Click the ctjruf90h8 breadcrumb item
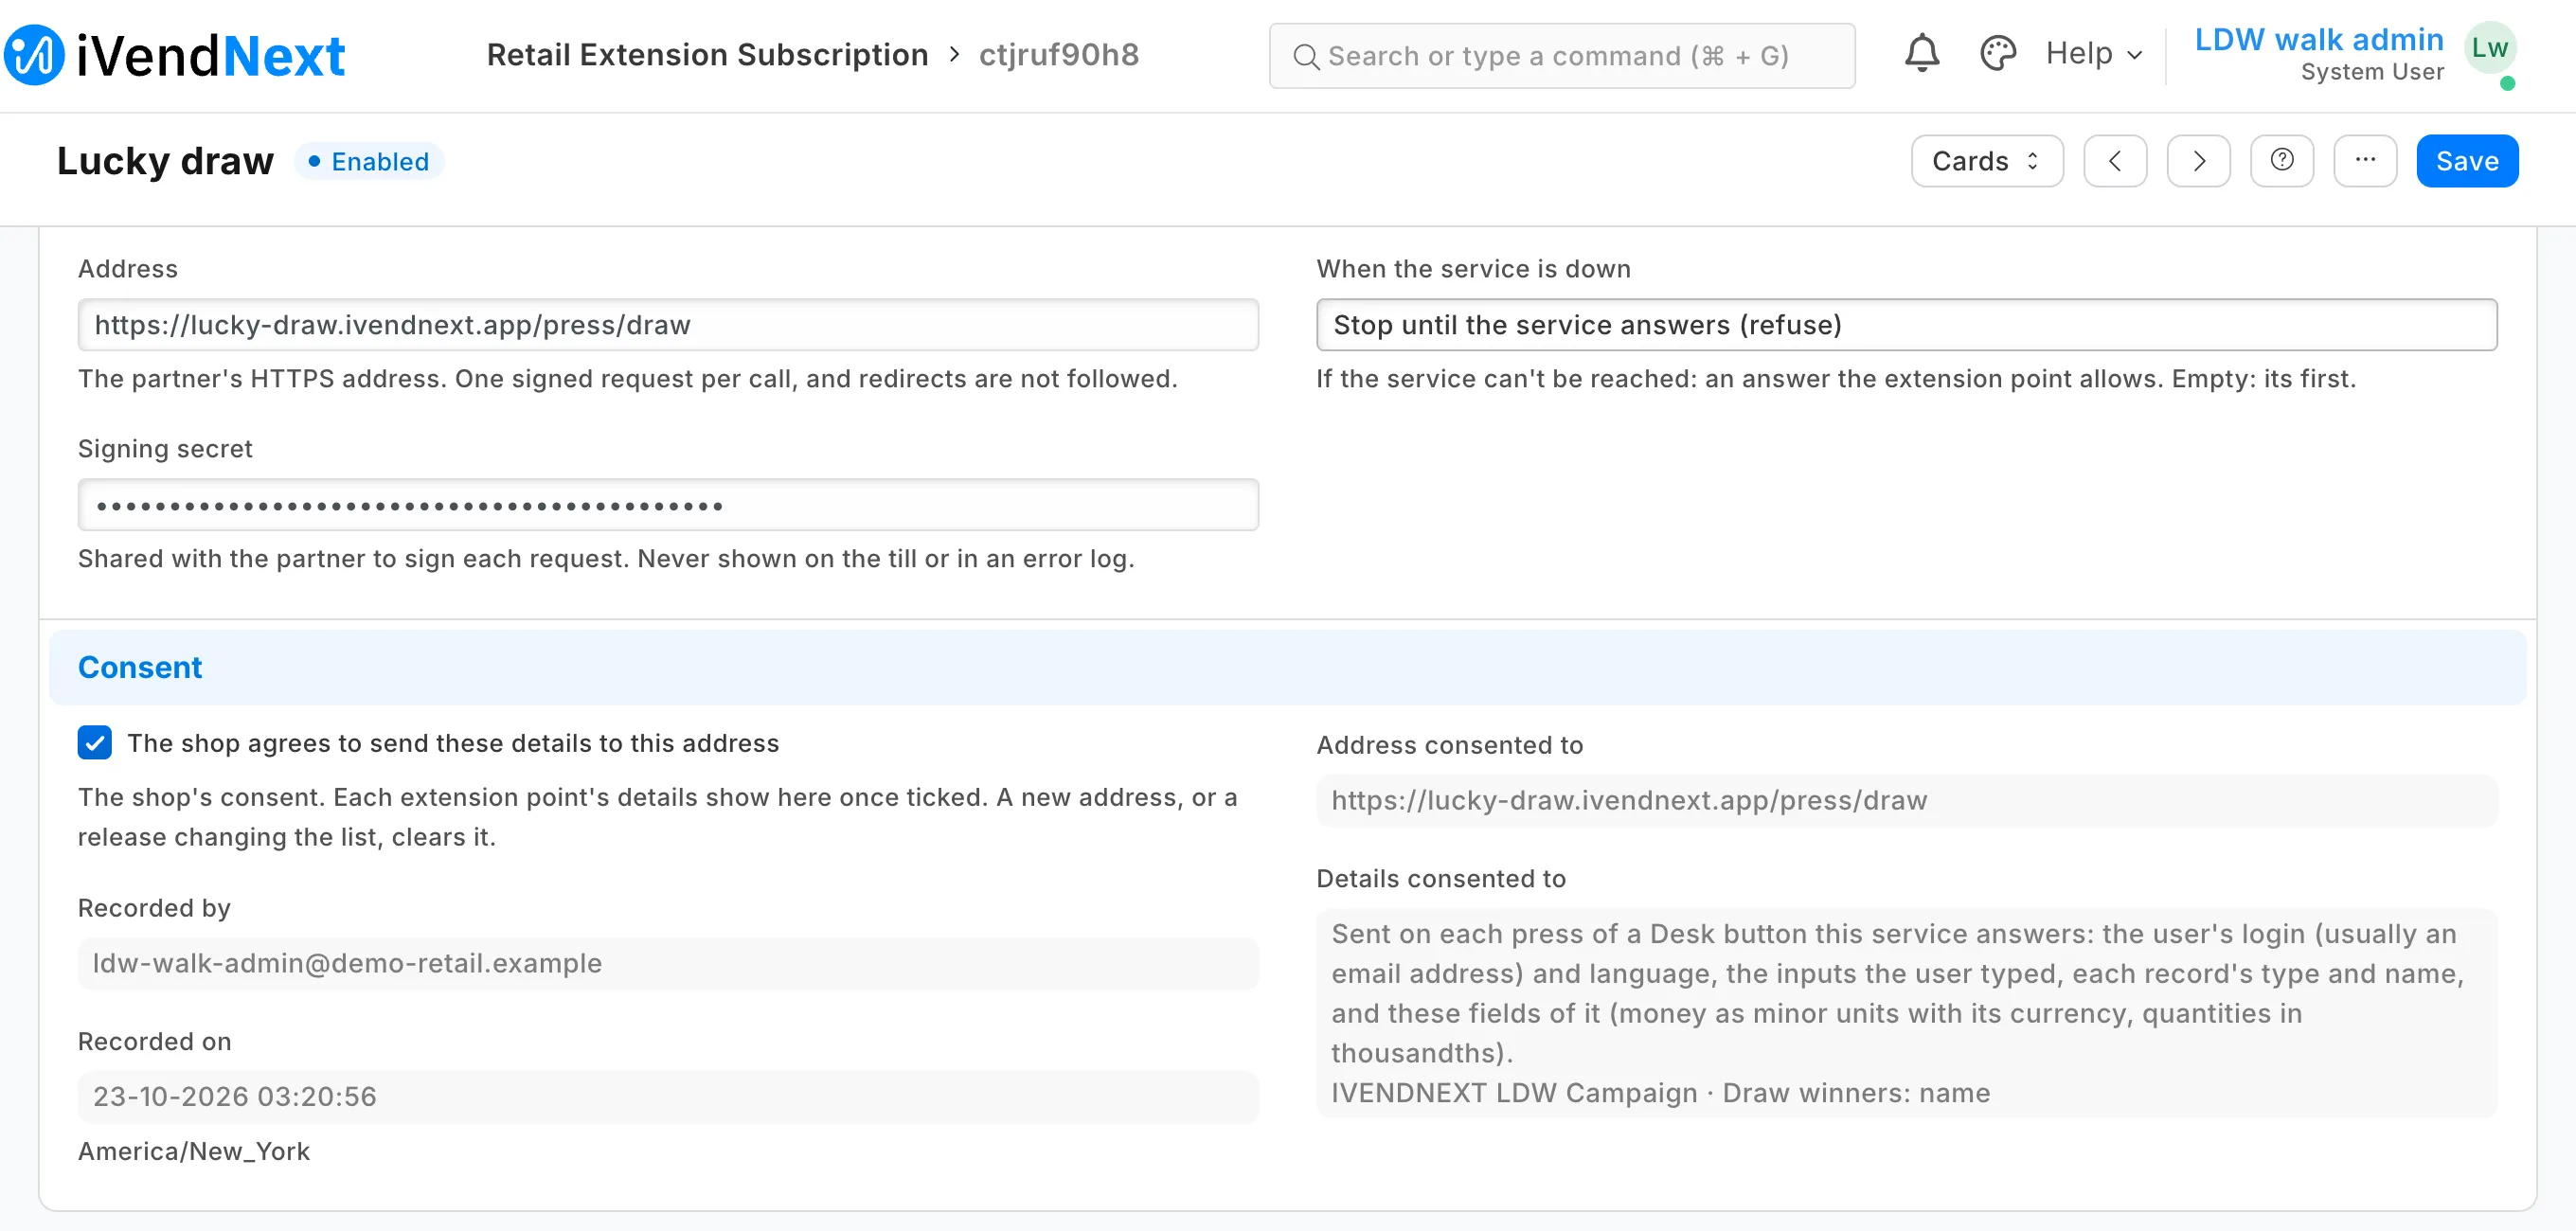Image resolution: width=2576 pixels, height=1231 pixels. [x=1058, y=55]
